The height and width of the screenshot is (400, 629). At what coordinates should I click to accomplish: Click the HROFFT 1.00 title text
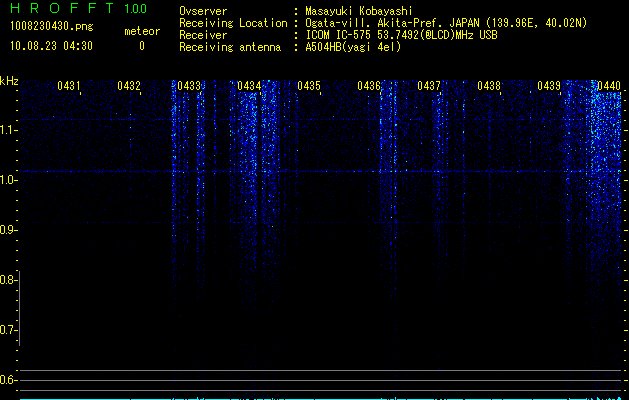click(x=78, y=8)
